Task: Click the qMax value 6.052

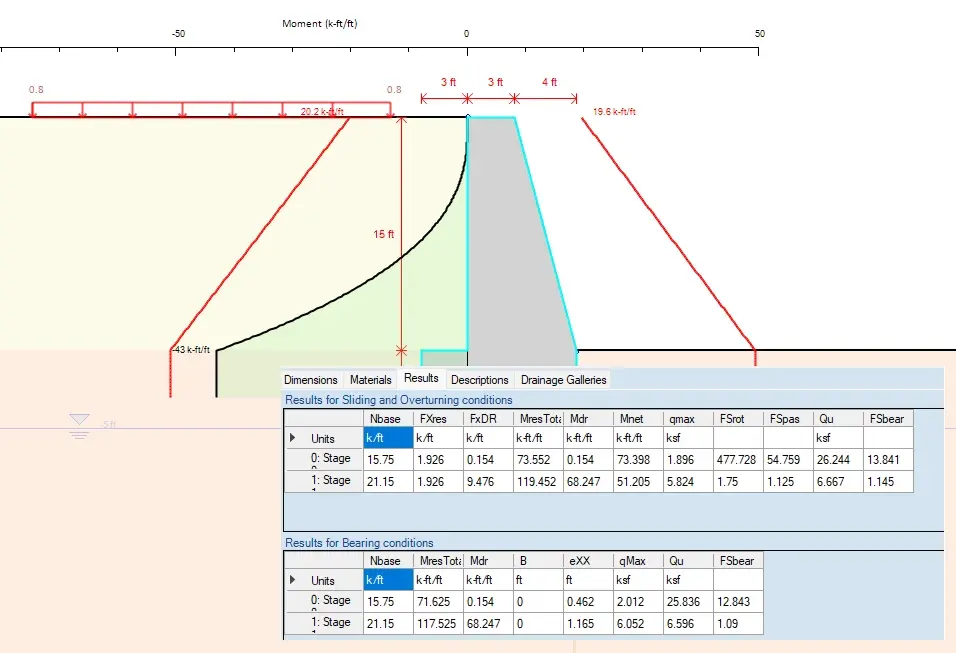Action: [x=638, y=623]
